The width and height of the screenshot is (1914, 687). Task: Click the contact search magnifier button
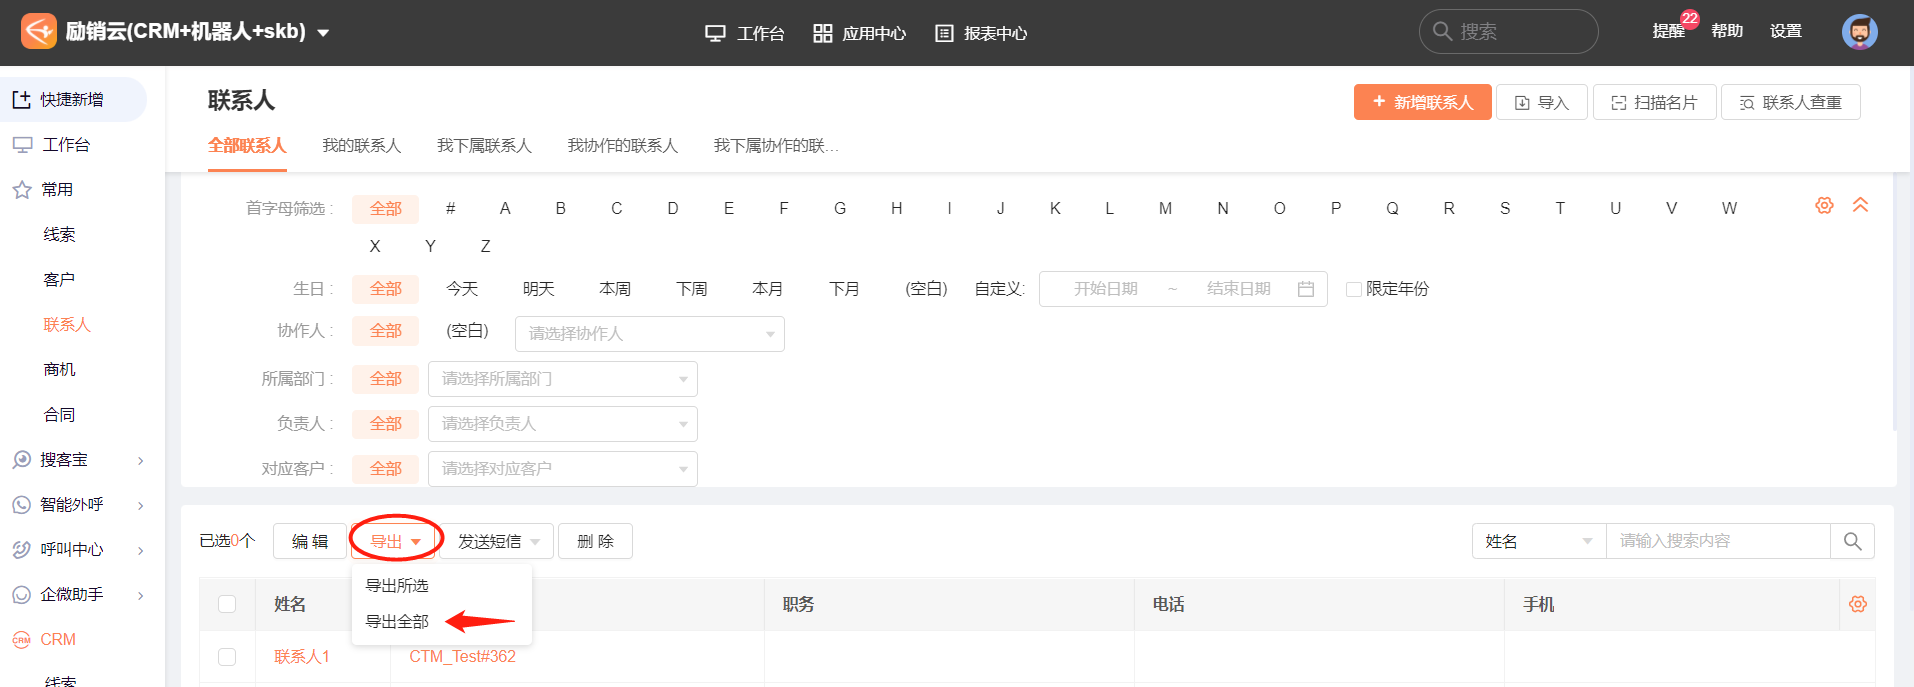pyautogui.click(x=1852, y=541)
